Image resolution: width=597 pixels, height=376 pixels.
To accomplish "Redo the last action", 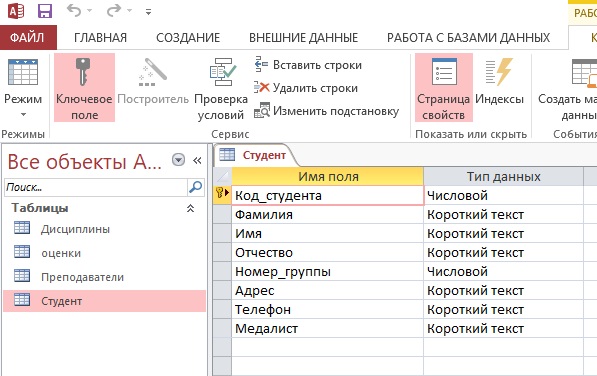I will 113,10.
